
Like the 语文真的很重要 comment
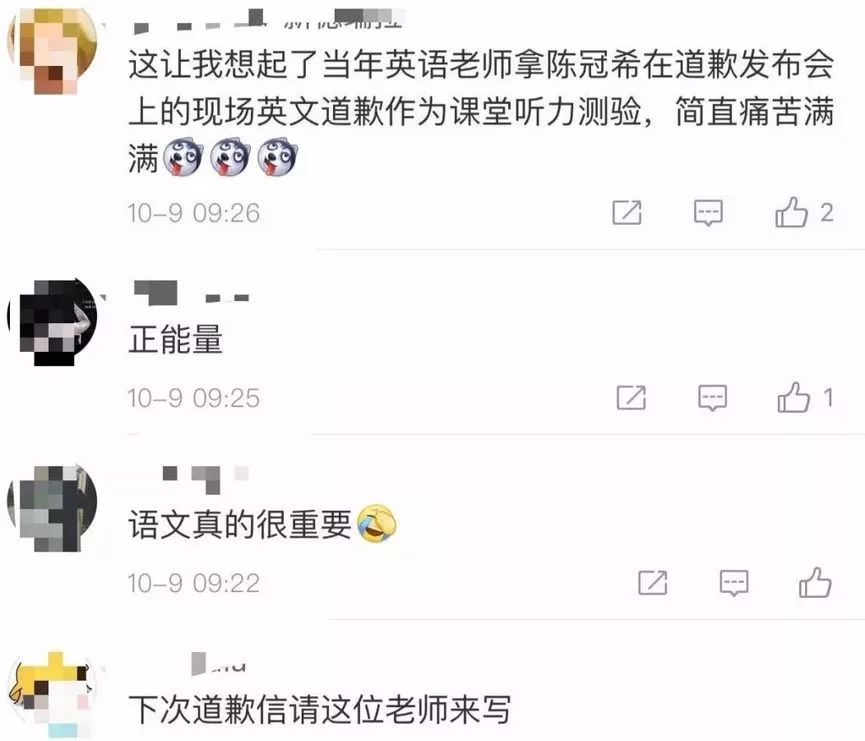(x=815, y=583)
